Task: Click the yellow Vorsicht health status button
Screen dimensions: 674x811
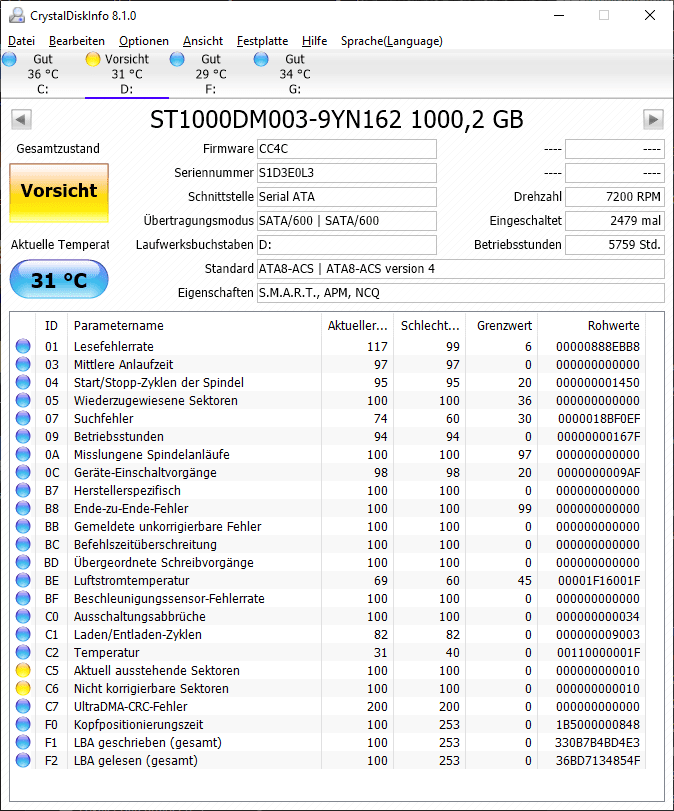Action: [x=59, y=193]
